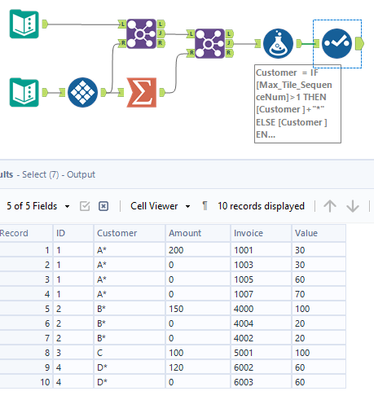Select the Summarize tool node
This screenshot has width=374, height=400.
pyautogui.click(x=142, y=92)
